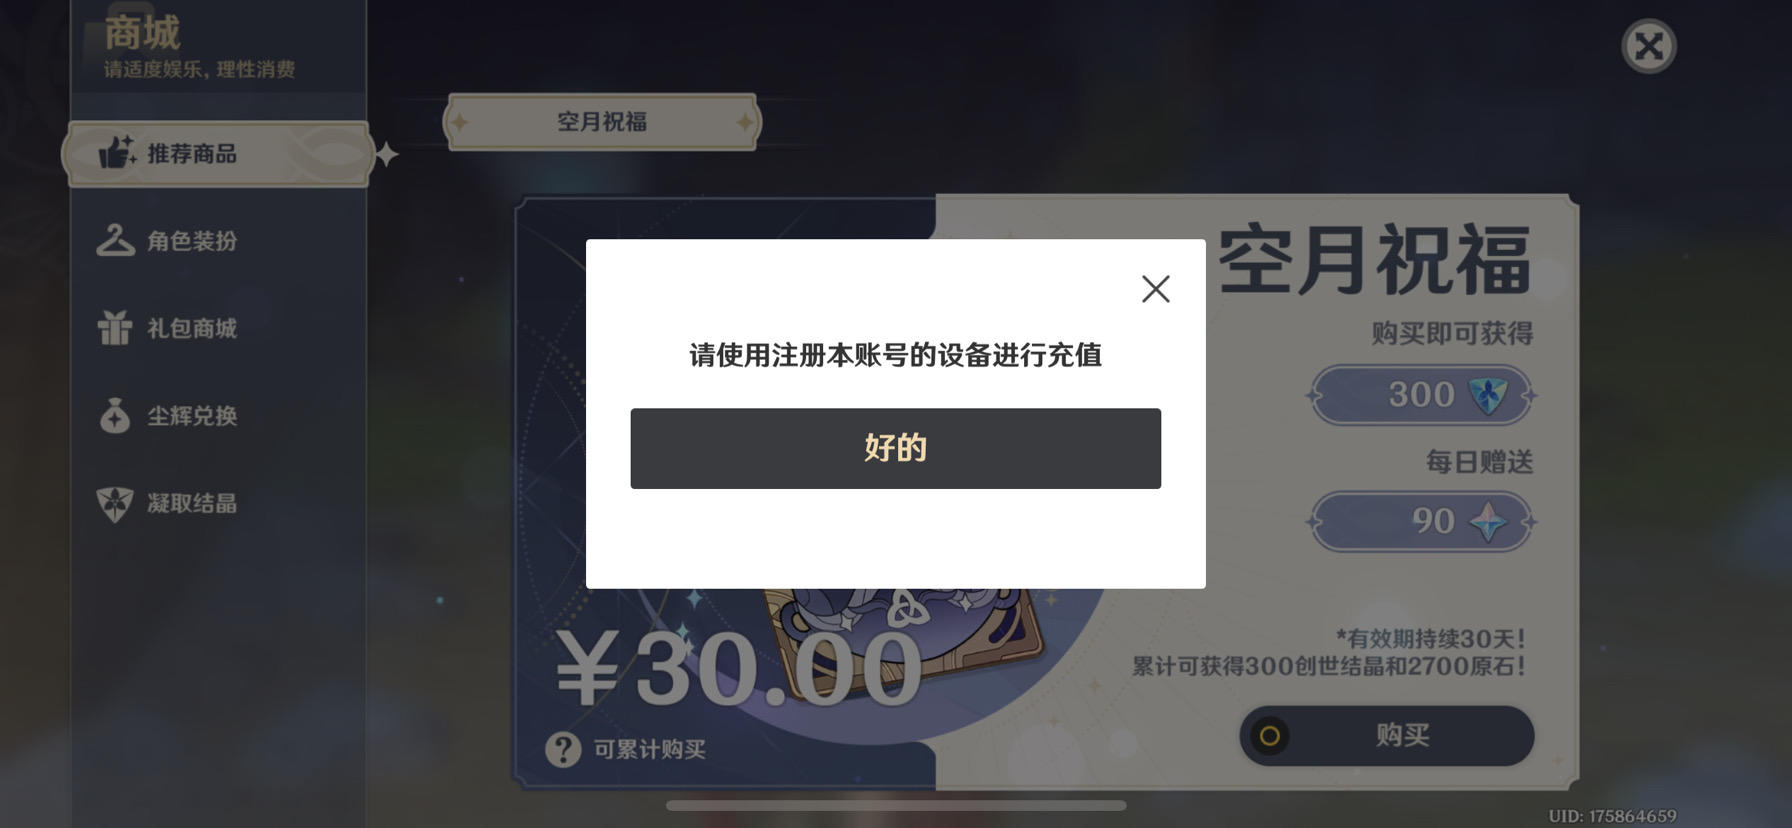Click the circle icon on 购买 button
The height and width of the screenshot is (828, 1792).
(1270, 737)
